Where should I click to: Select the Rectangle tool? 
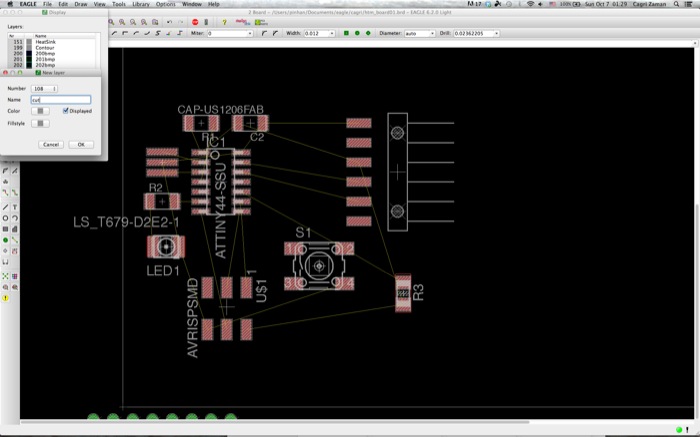pyautogui.click(x=5, y=229)
